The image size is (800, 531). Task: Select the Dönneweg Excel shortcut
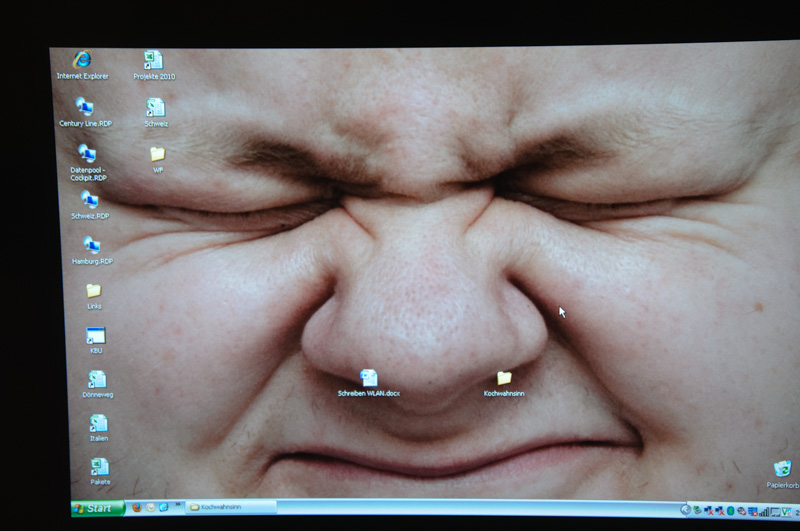[x=97, y=380]
